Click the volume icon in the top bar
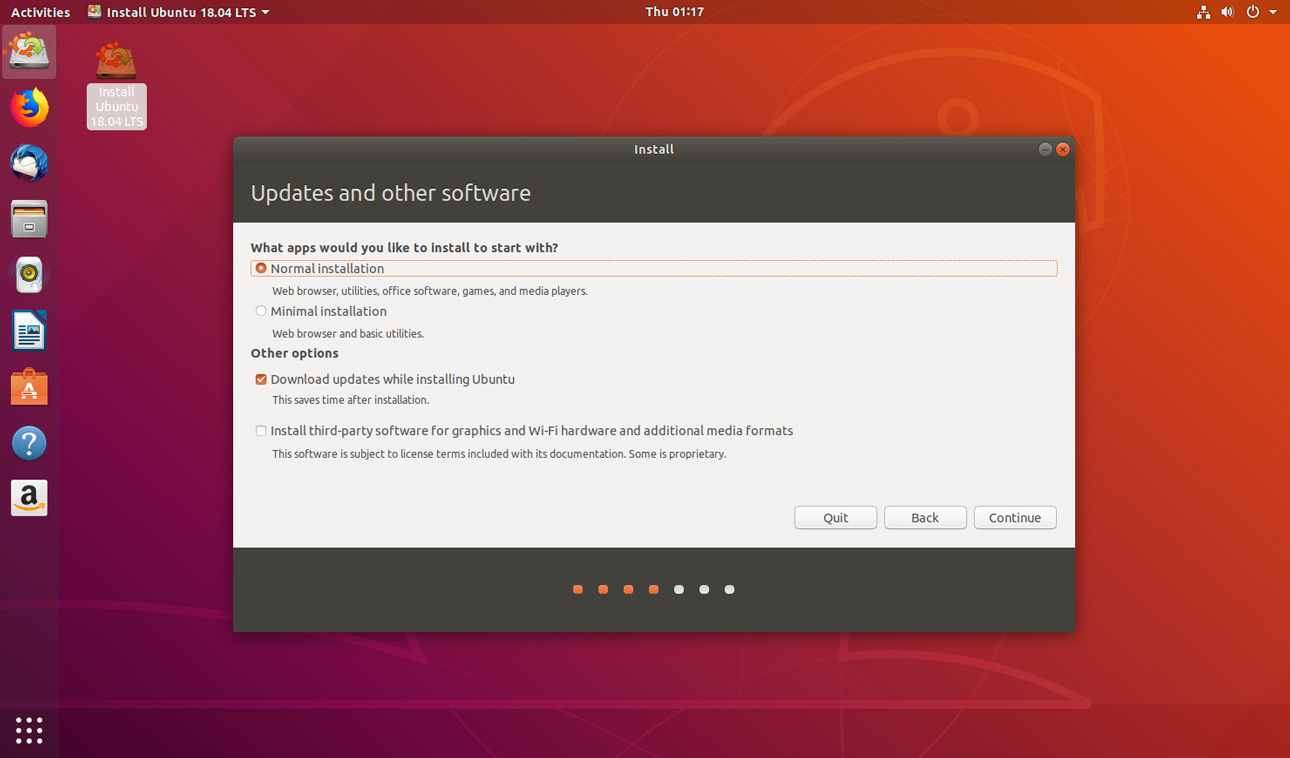The width and height of the screenshot is (1290, 758). (1228, 12)
